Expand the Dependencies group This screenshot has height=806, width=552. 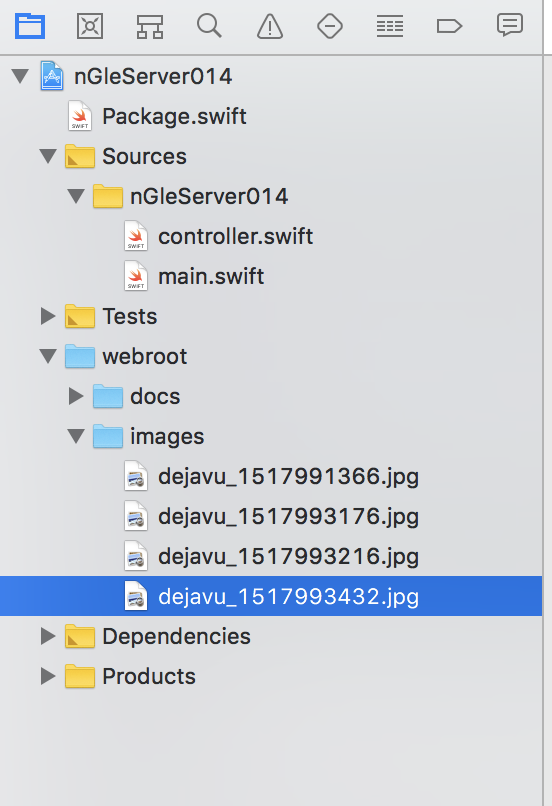pyautogui.click(x=48, y=636)
